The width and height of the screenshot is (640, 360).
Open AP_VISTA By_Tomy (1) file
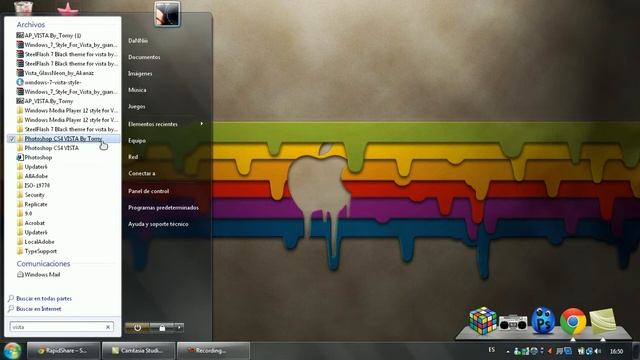coord(49,36)
